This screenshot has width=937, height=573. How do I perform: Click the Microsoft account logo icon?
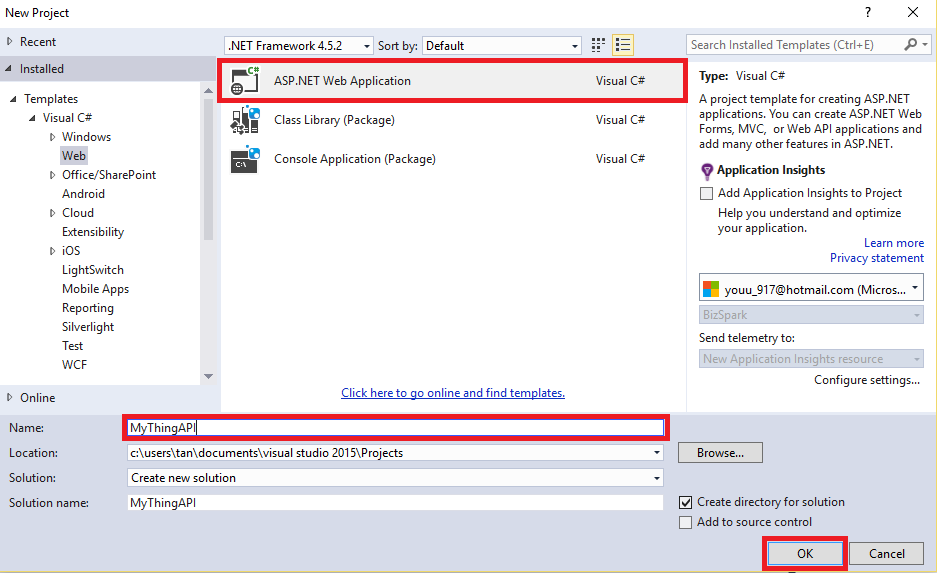pos(711,289)
